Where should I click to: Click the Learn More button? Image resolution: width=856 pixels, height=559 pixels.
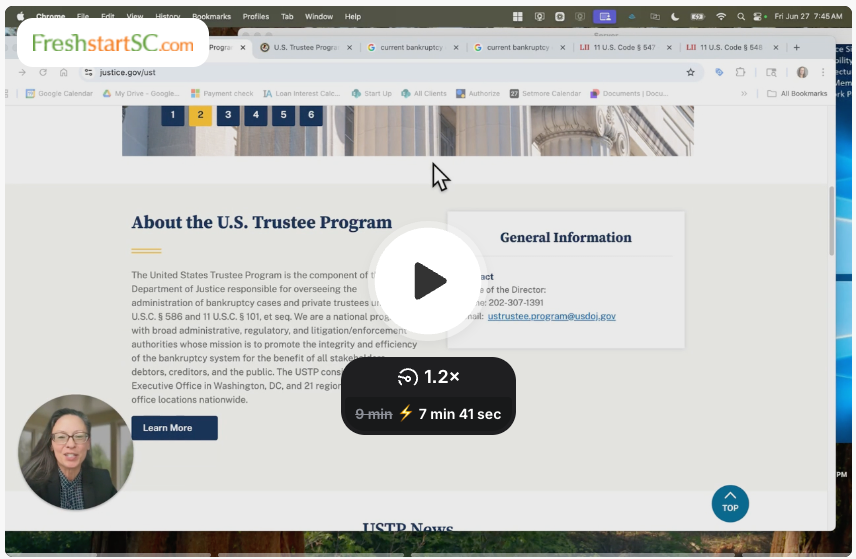point(174,428)
